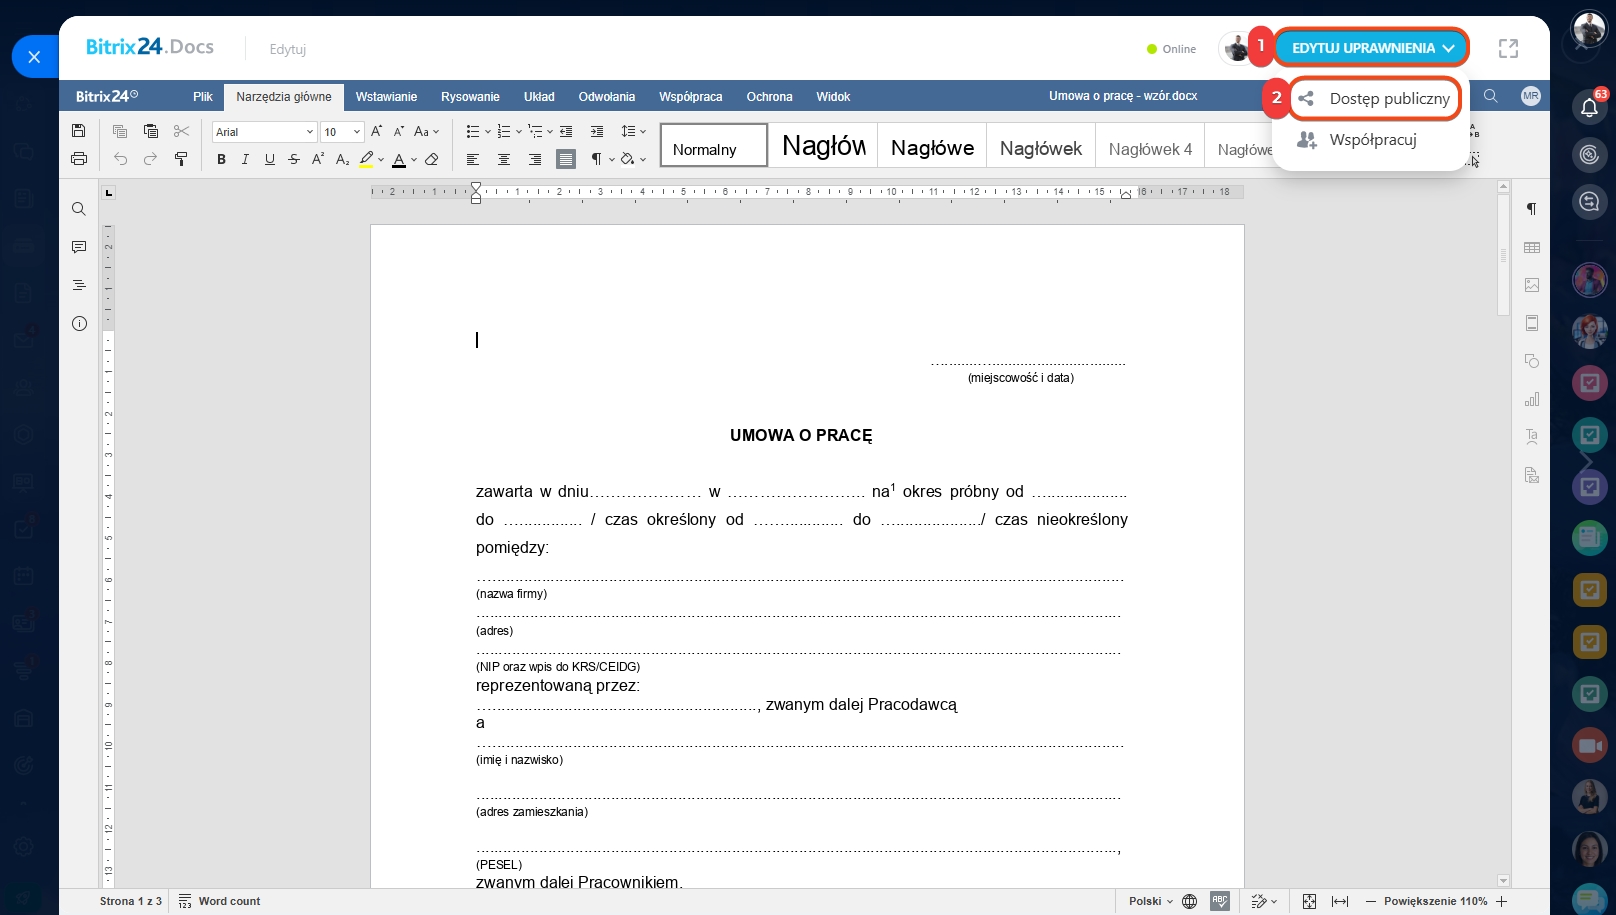Undo the last action
The height and width of the screenshot is (915, 1616).
pyautogui.click(x=120, y=158)
